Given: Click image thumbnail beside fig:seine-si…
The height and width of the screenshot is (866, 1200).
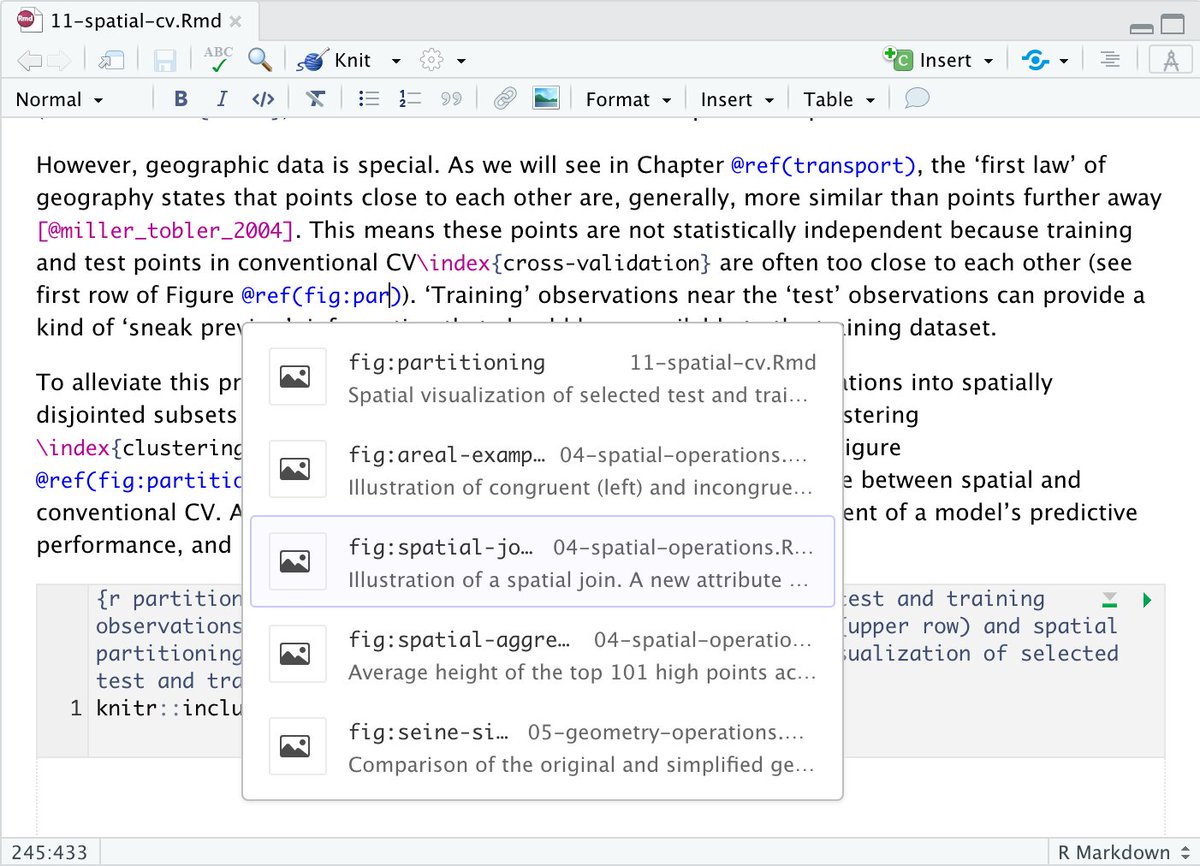Looking at the screenshot, I should (297, 747).
